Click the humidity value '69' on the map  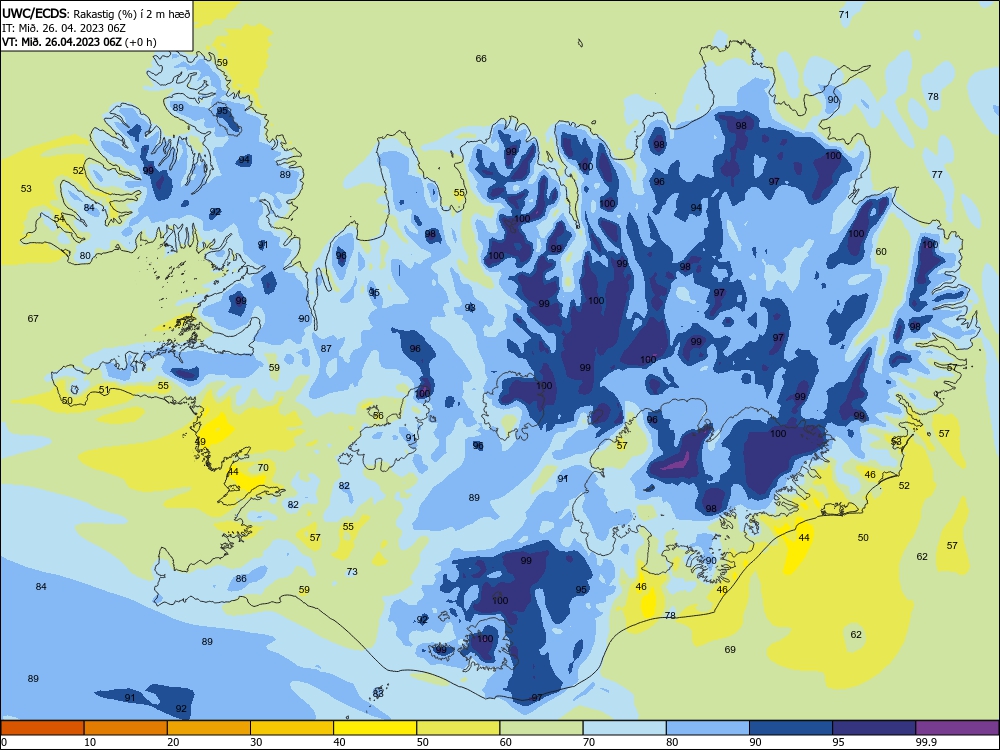click(730, 649)
